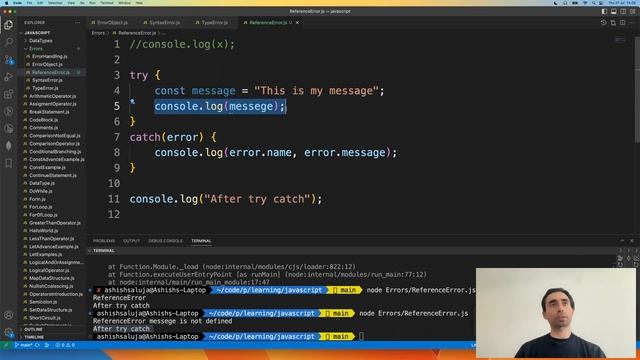Click open changes icon in editor toolbar

[x=613, y=23]
